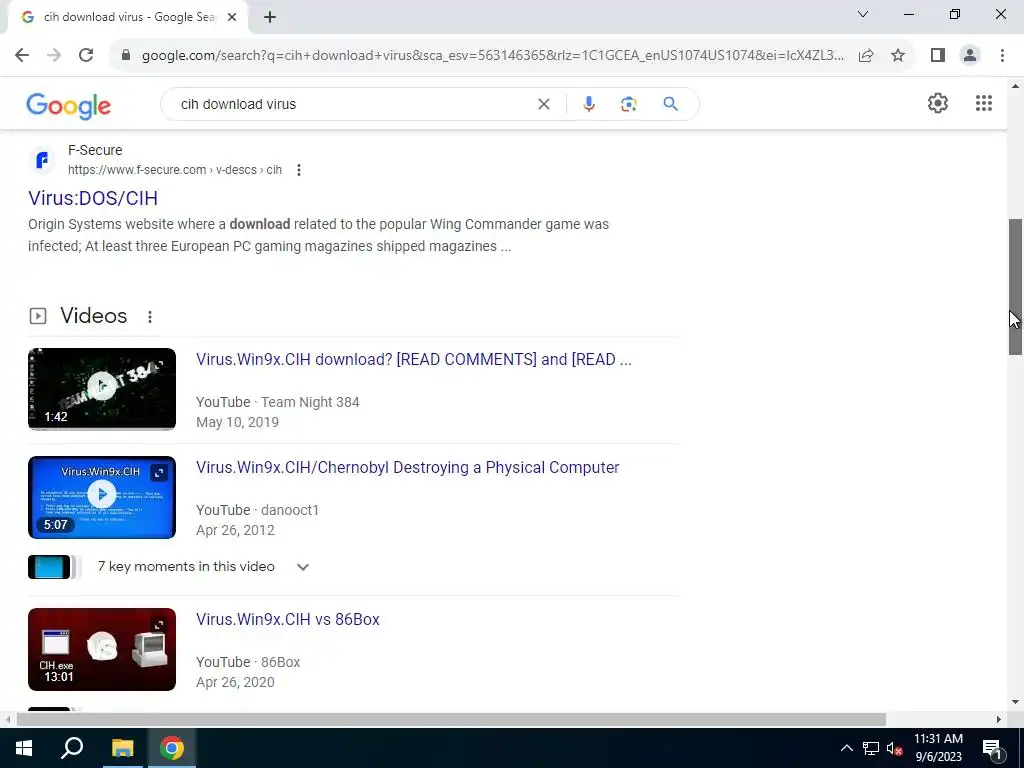Click the 'YouTube · danooct1' source text

pos(257,510)
